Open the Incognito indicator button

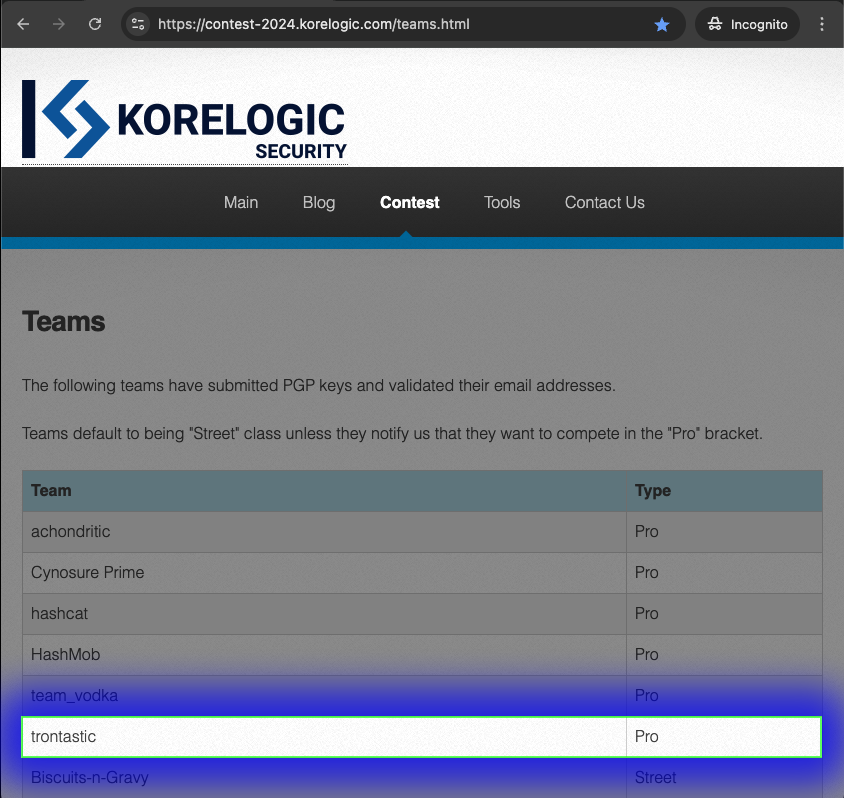click(747, 24)
